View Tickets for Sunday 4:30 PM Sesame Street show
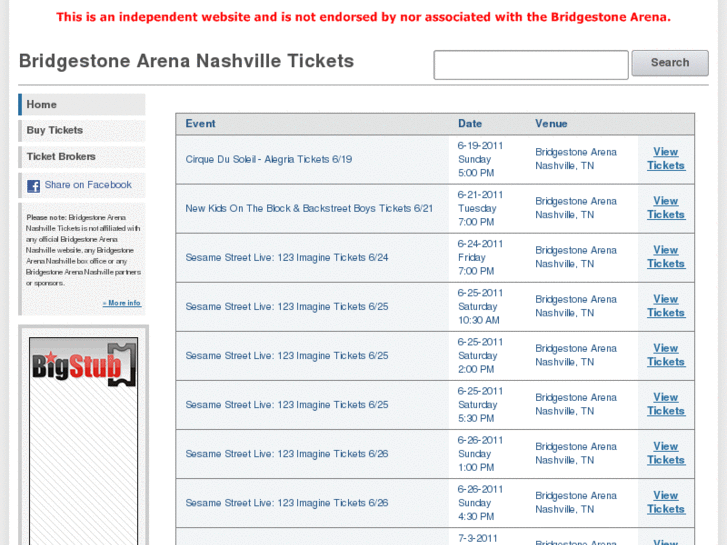 pyautogui.click(x=666, y=503)
